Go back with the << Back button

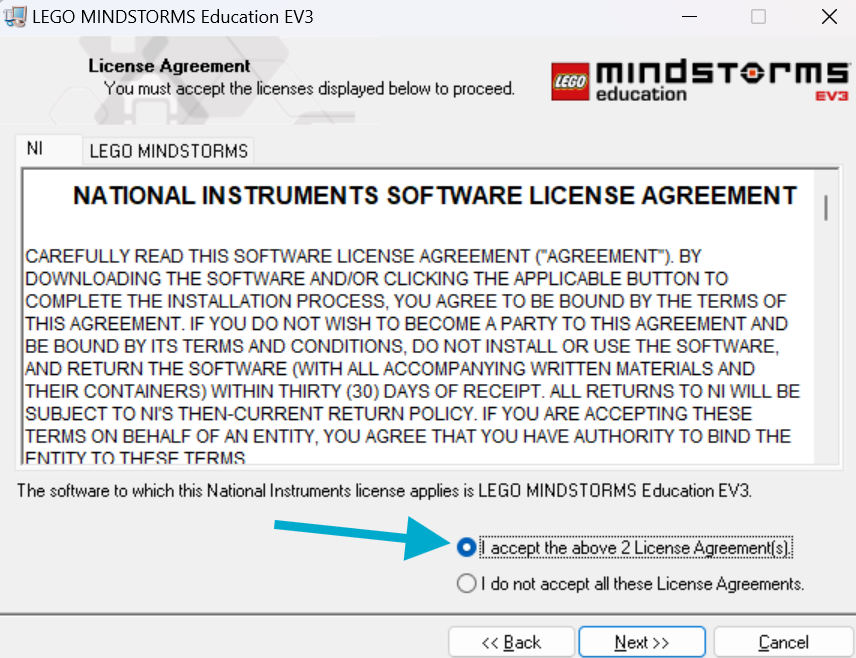pyautogui.click(x=512, y=642)
